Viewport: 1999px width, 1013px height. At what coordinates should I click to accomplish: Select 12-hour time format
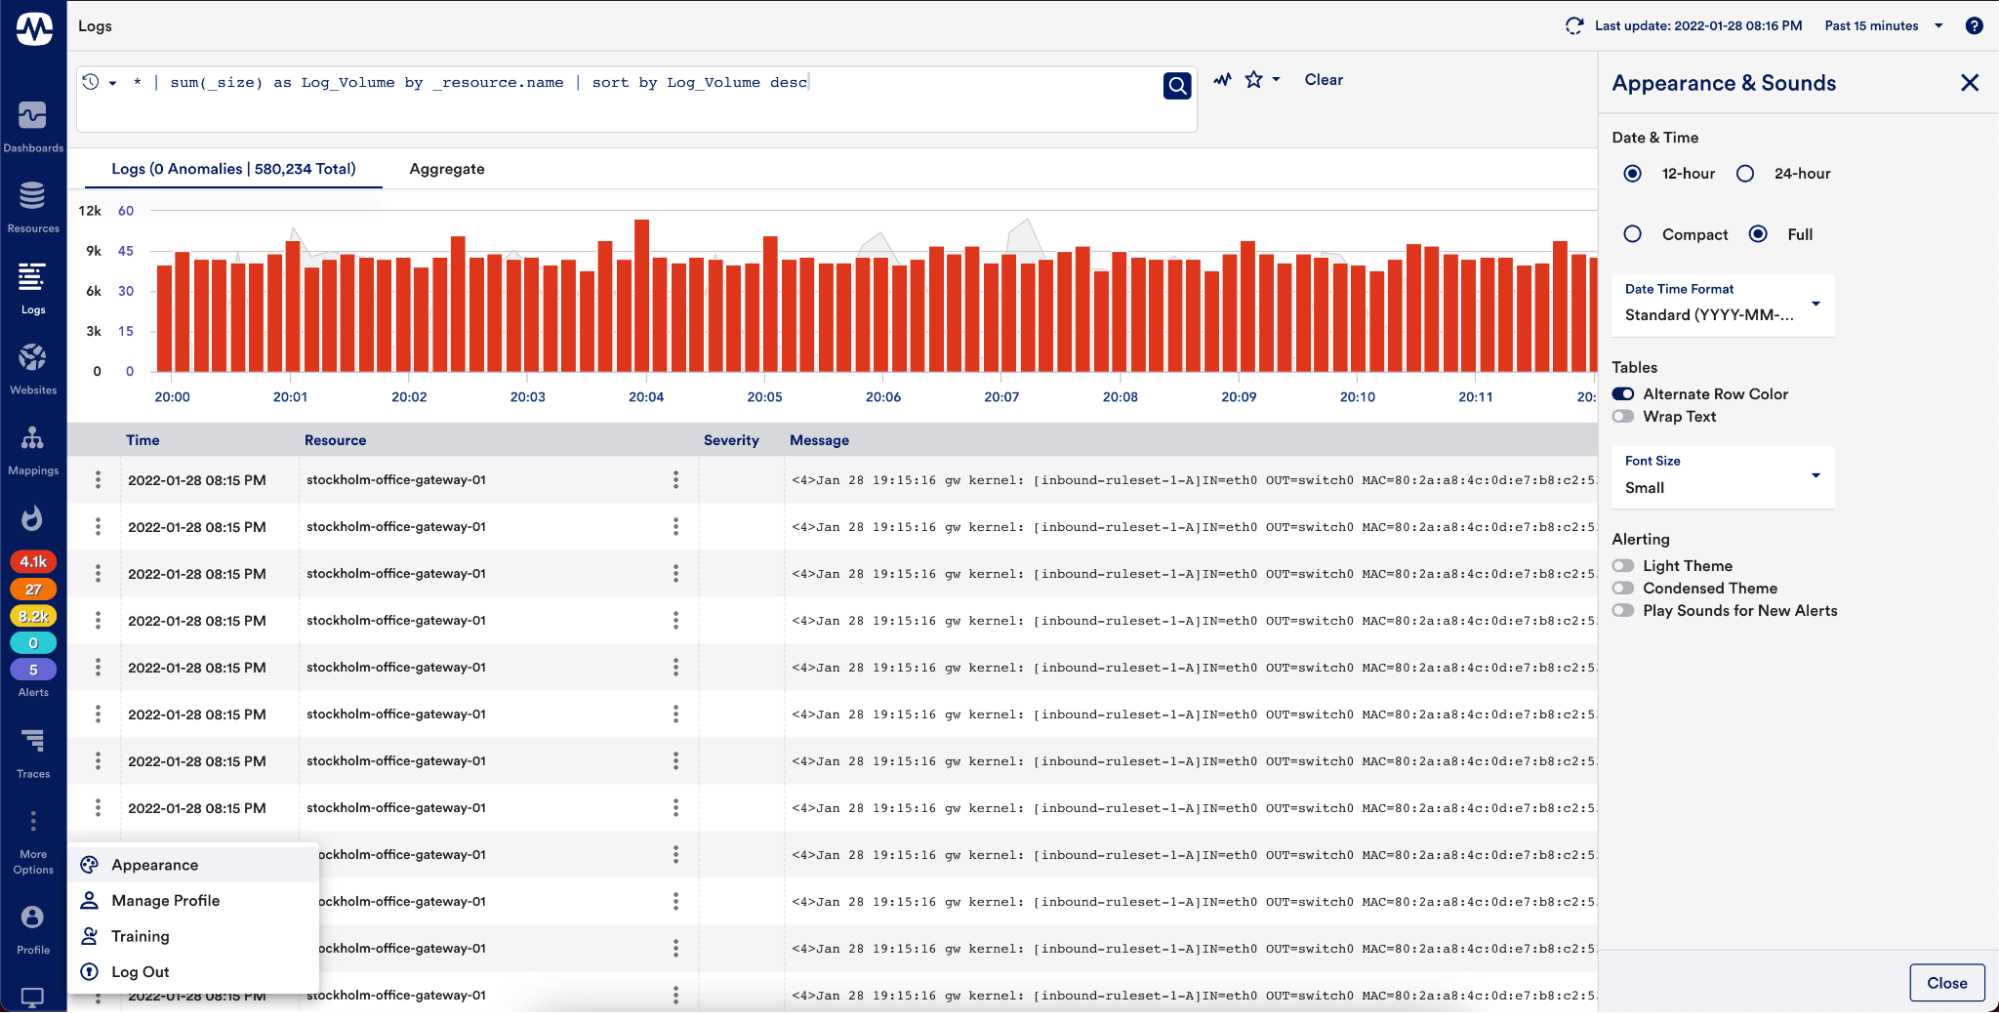[x=1632, y=174]
